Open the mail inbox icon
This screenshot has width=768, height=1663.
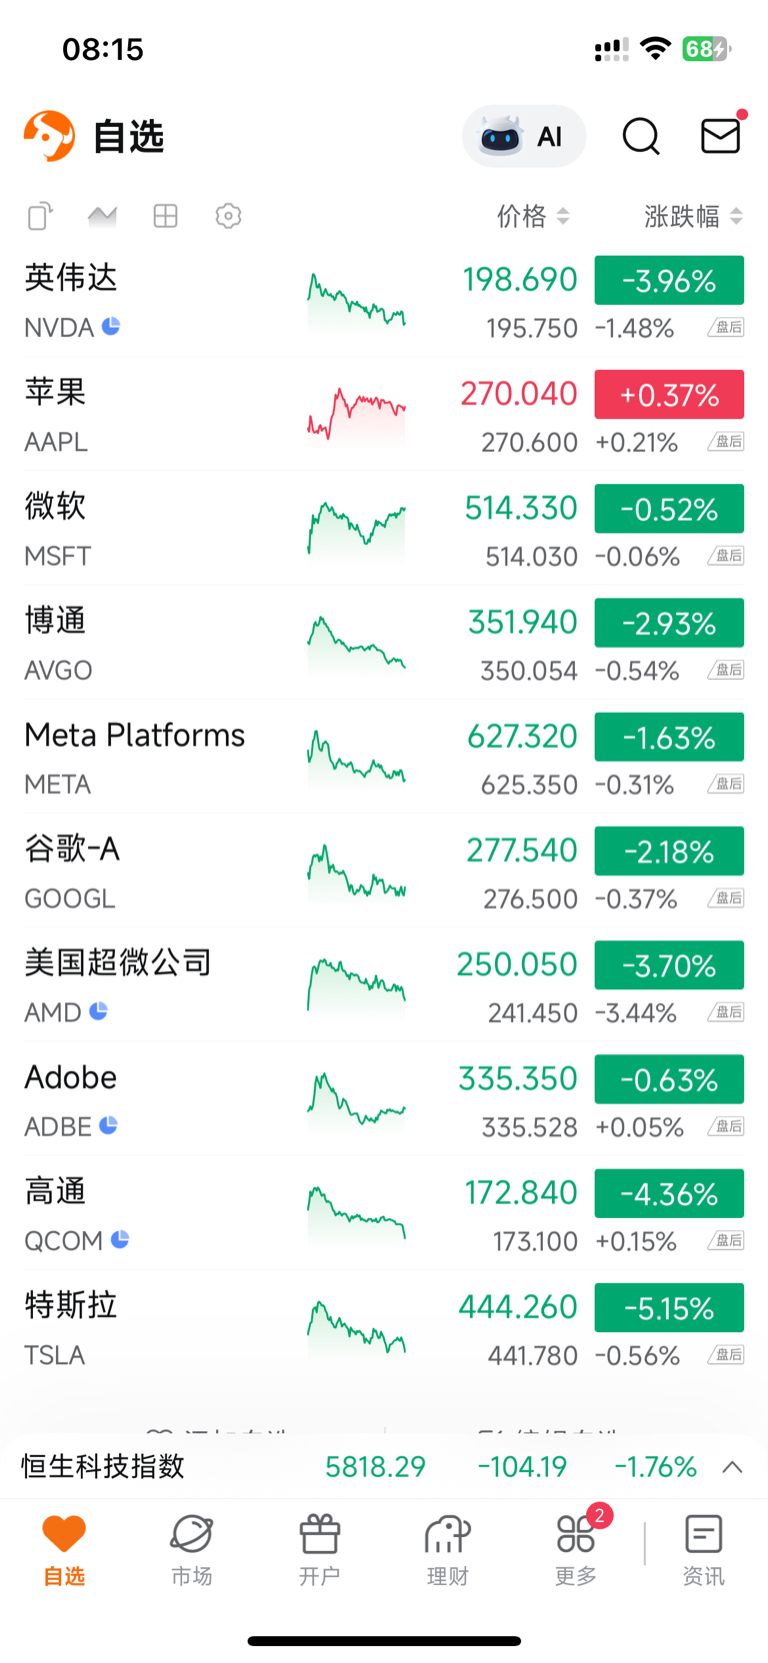click(x=720, y=136)
